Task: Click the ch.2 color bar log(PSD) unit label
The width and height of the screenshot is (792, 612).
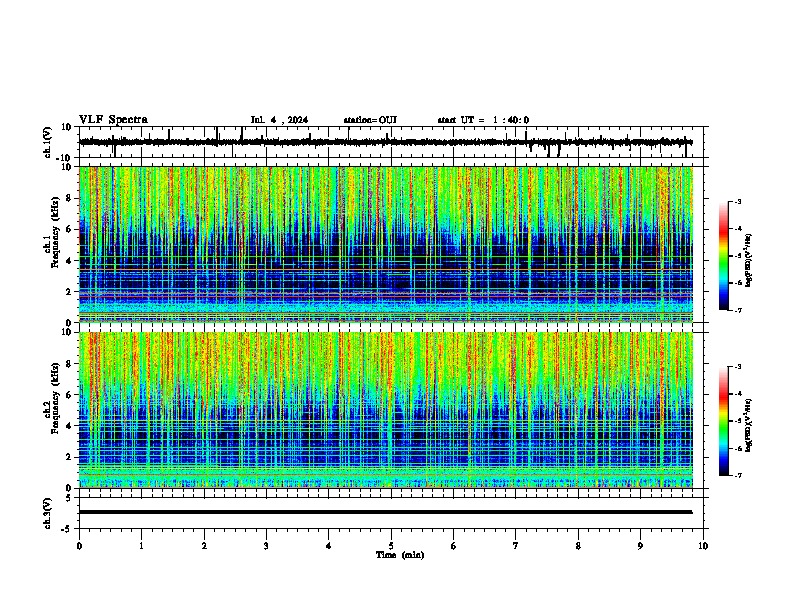Action: tap(749, 425)
